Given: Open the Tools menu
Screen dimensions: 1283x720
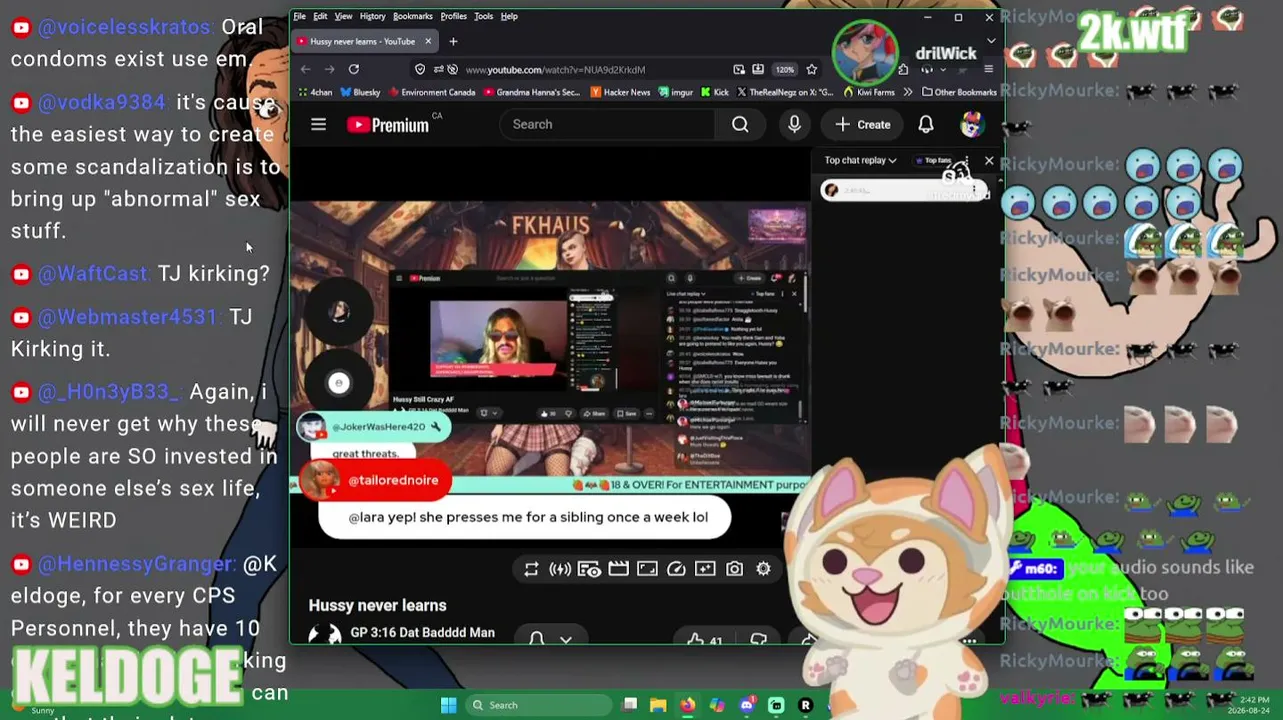Looking at the screenshot, I should (x=483, y=16).
